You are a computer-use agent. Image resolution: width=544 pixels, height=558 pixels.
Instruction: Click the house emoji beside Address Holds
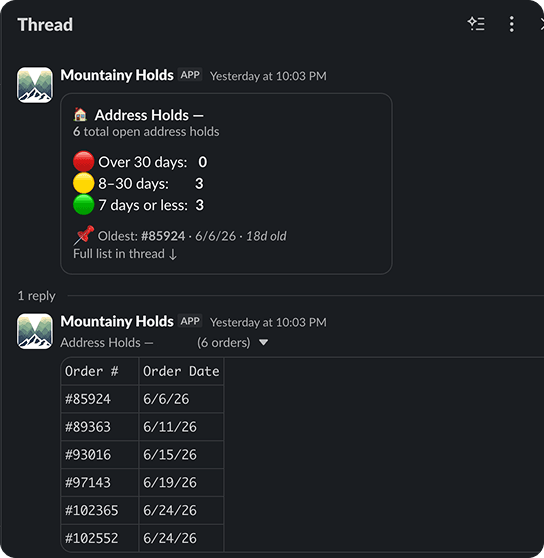[x=80, y=115]
